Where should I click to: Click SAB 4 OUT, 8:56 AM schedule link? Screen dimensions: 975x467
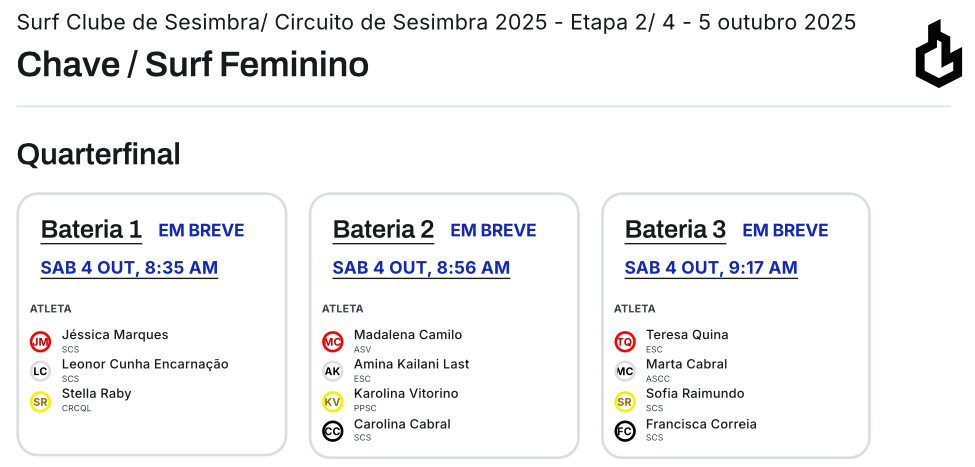coord(421,268)
